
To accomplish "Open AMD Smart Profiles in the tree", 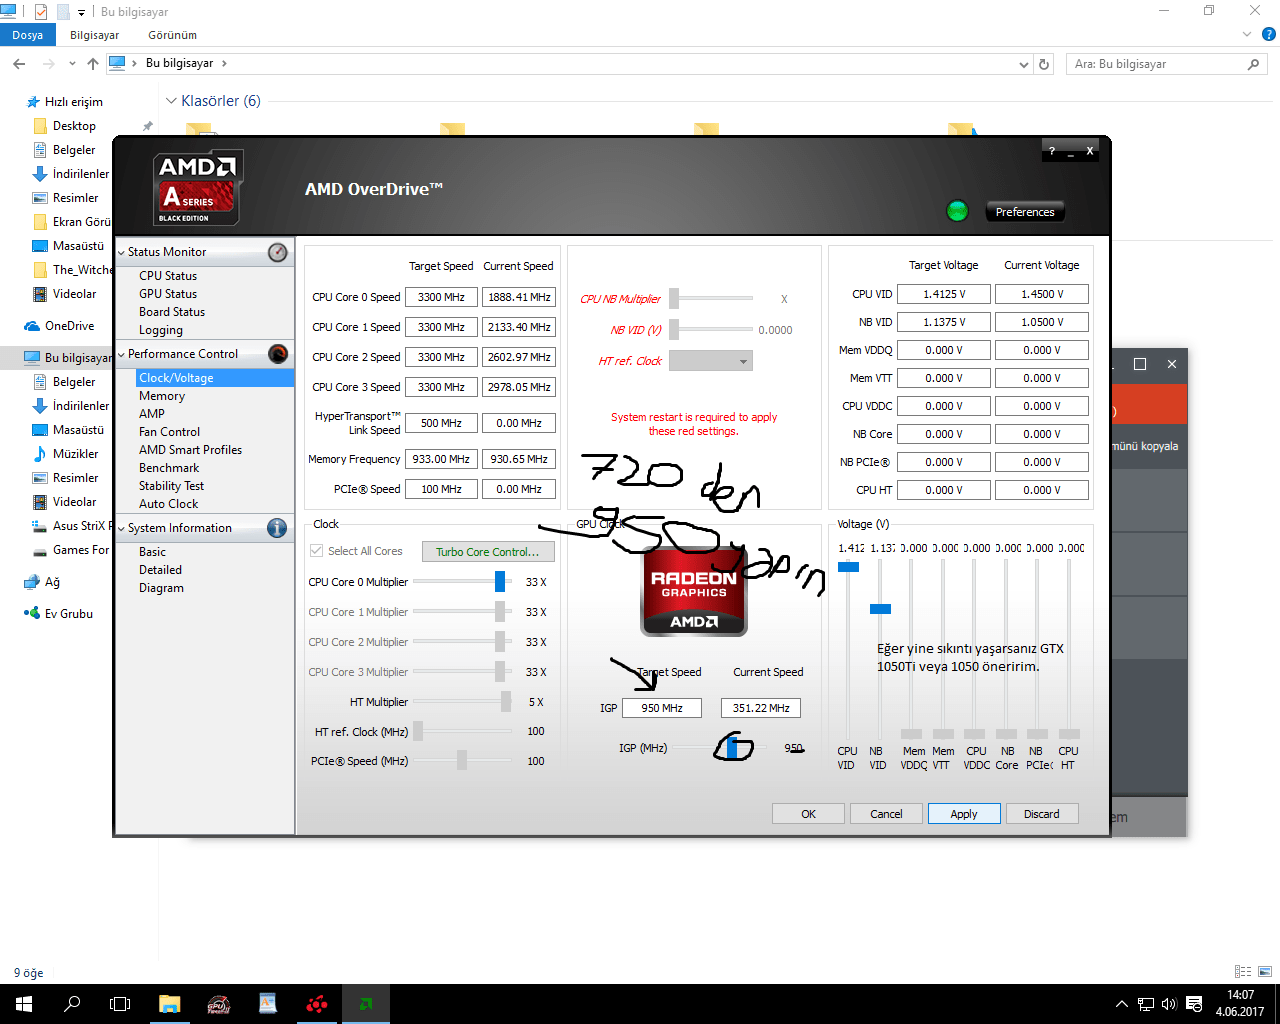I will [190, 450].
